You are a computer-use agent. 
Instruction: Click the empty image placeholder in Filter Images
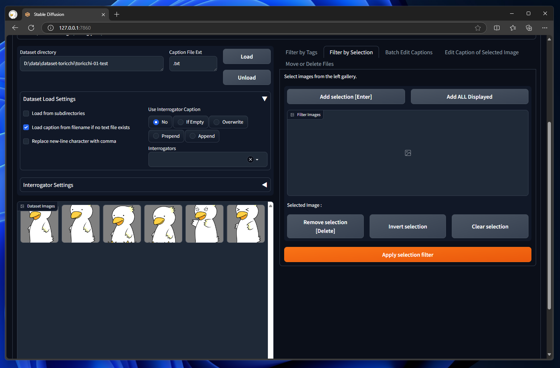pos(408,153)
